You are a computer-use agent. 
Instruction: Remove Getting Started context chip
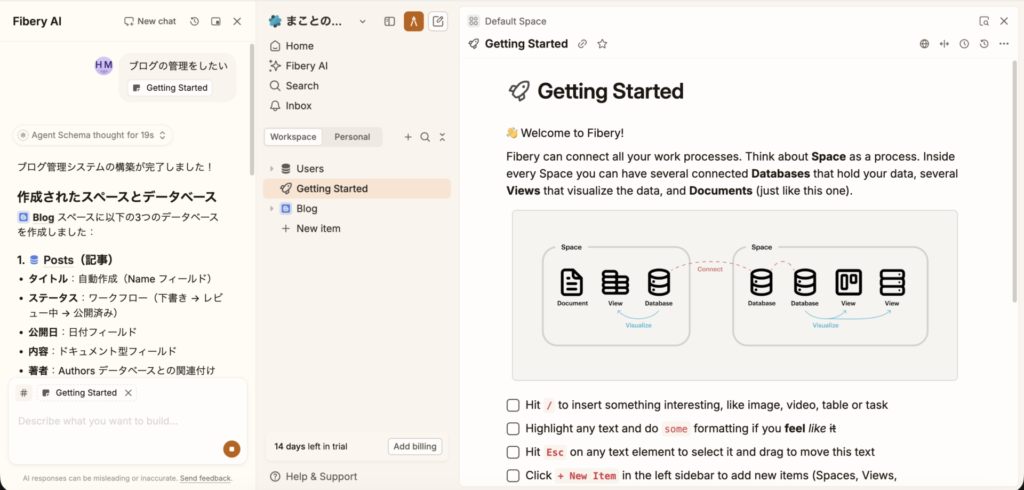[129, 393]
